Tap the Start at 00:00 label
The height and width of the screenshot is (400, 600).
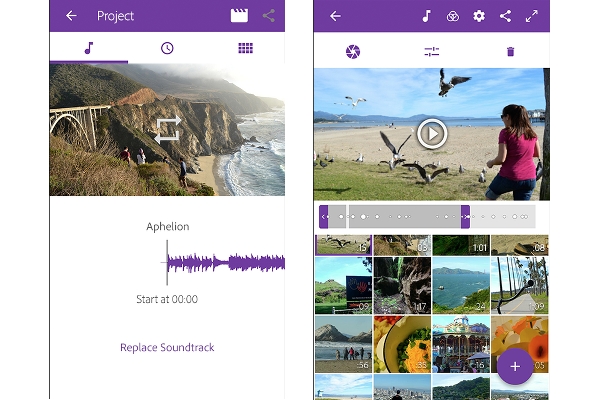tap(167, 299)
